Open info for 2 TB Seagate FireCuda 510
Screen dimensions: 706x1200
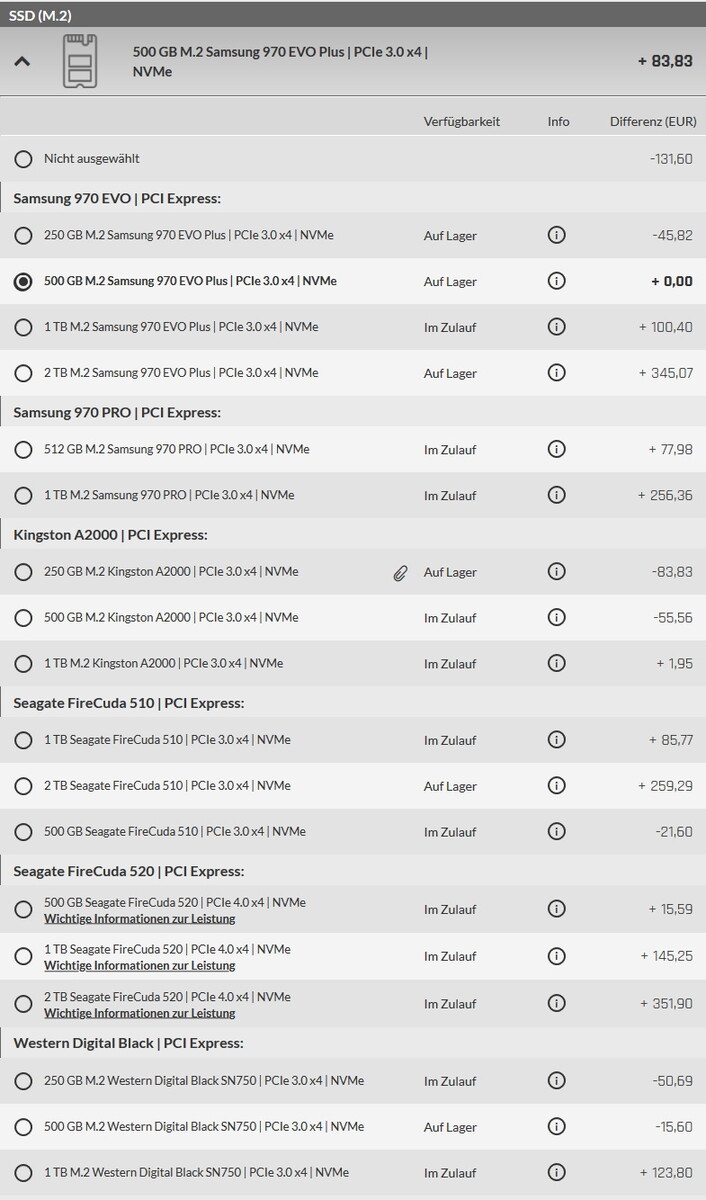pos(557,786)
